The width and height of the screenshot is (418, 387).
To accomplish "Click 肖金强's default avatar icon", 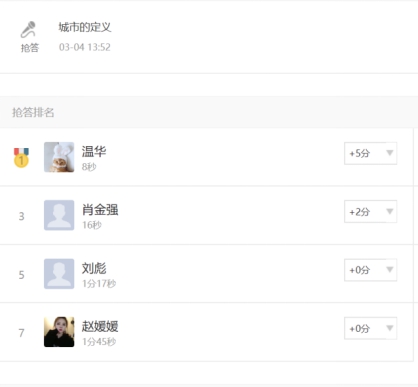I will coord(59,215).
